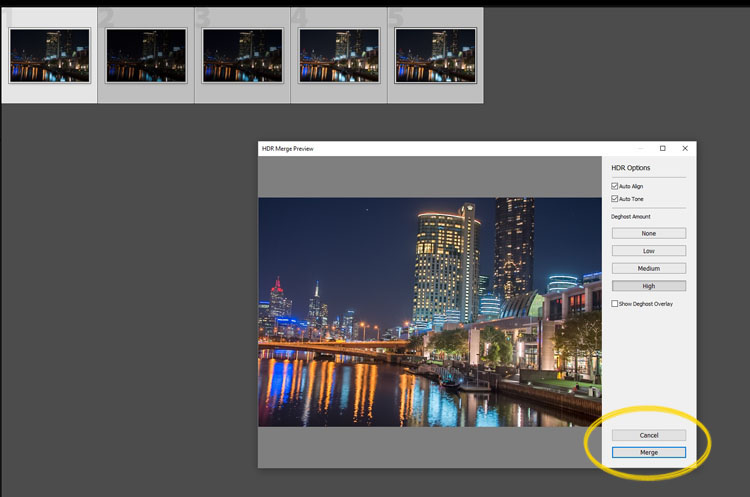Set deghost amount to None
The height and width of the screenshot is (497, 750).
(x=648, y=233)
